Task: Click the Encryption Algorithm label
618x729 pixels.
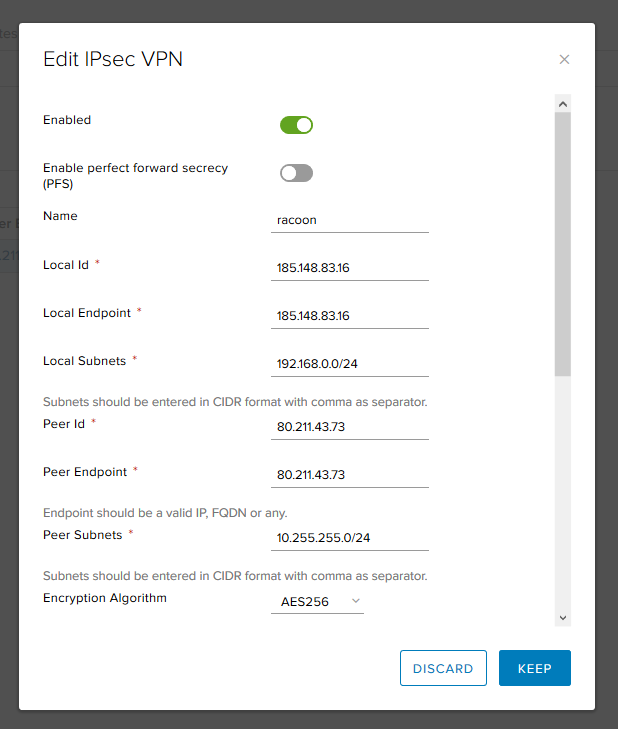Action: [x=105, y=598]
